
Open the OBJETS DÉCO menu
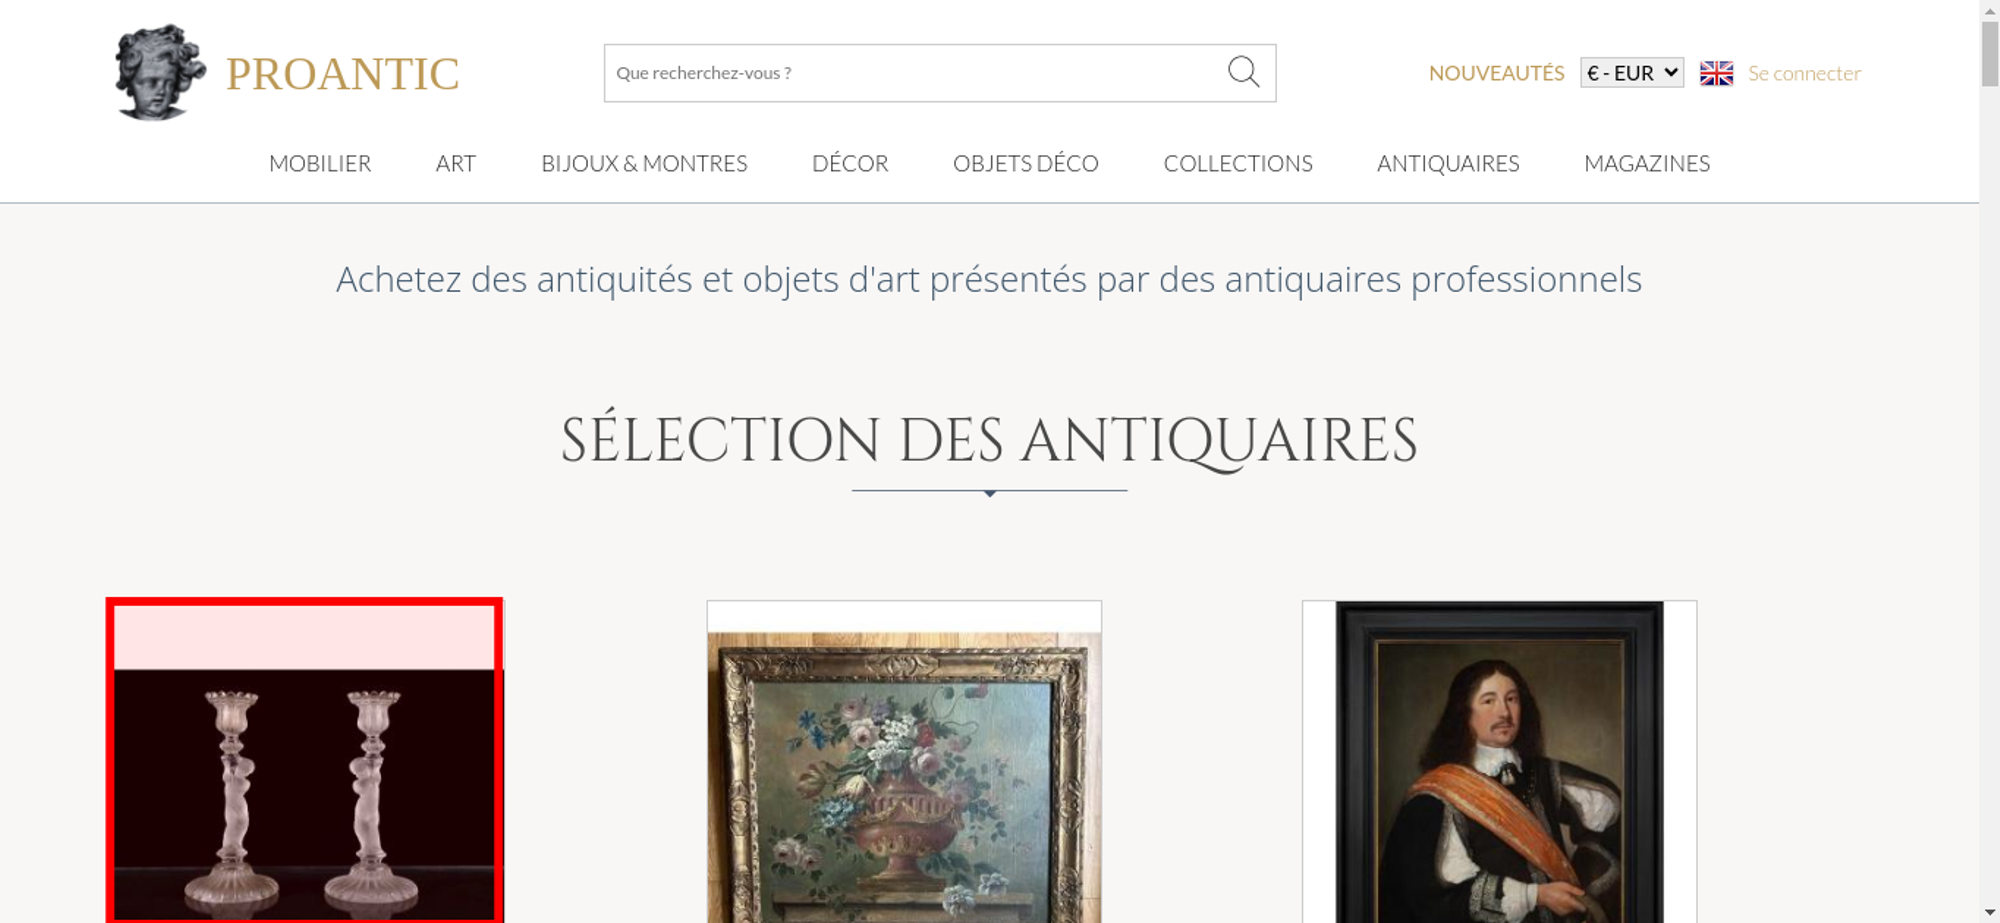coord(1026,163)
